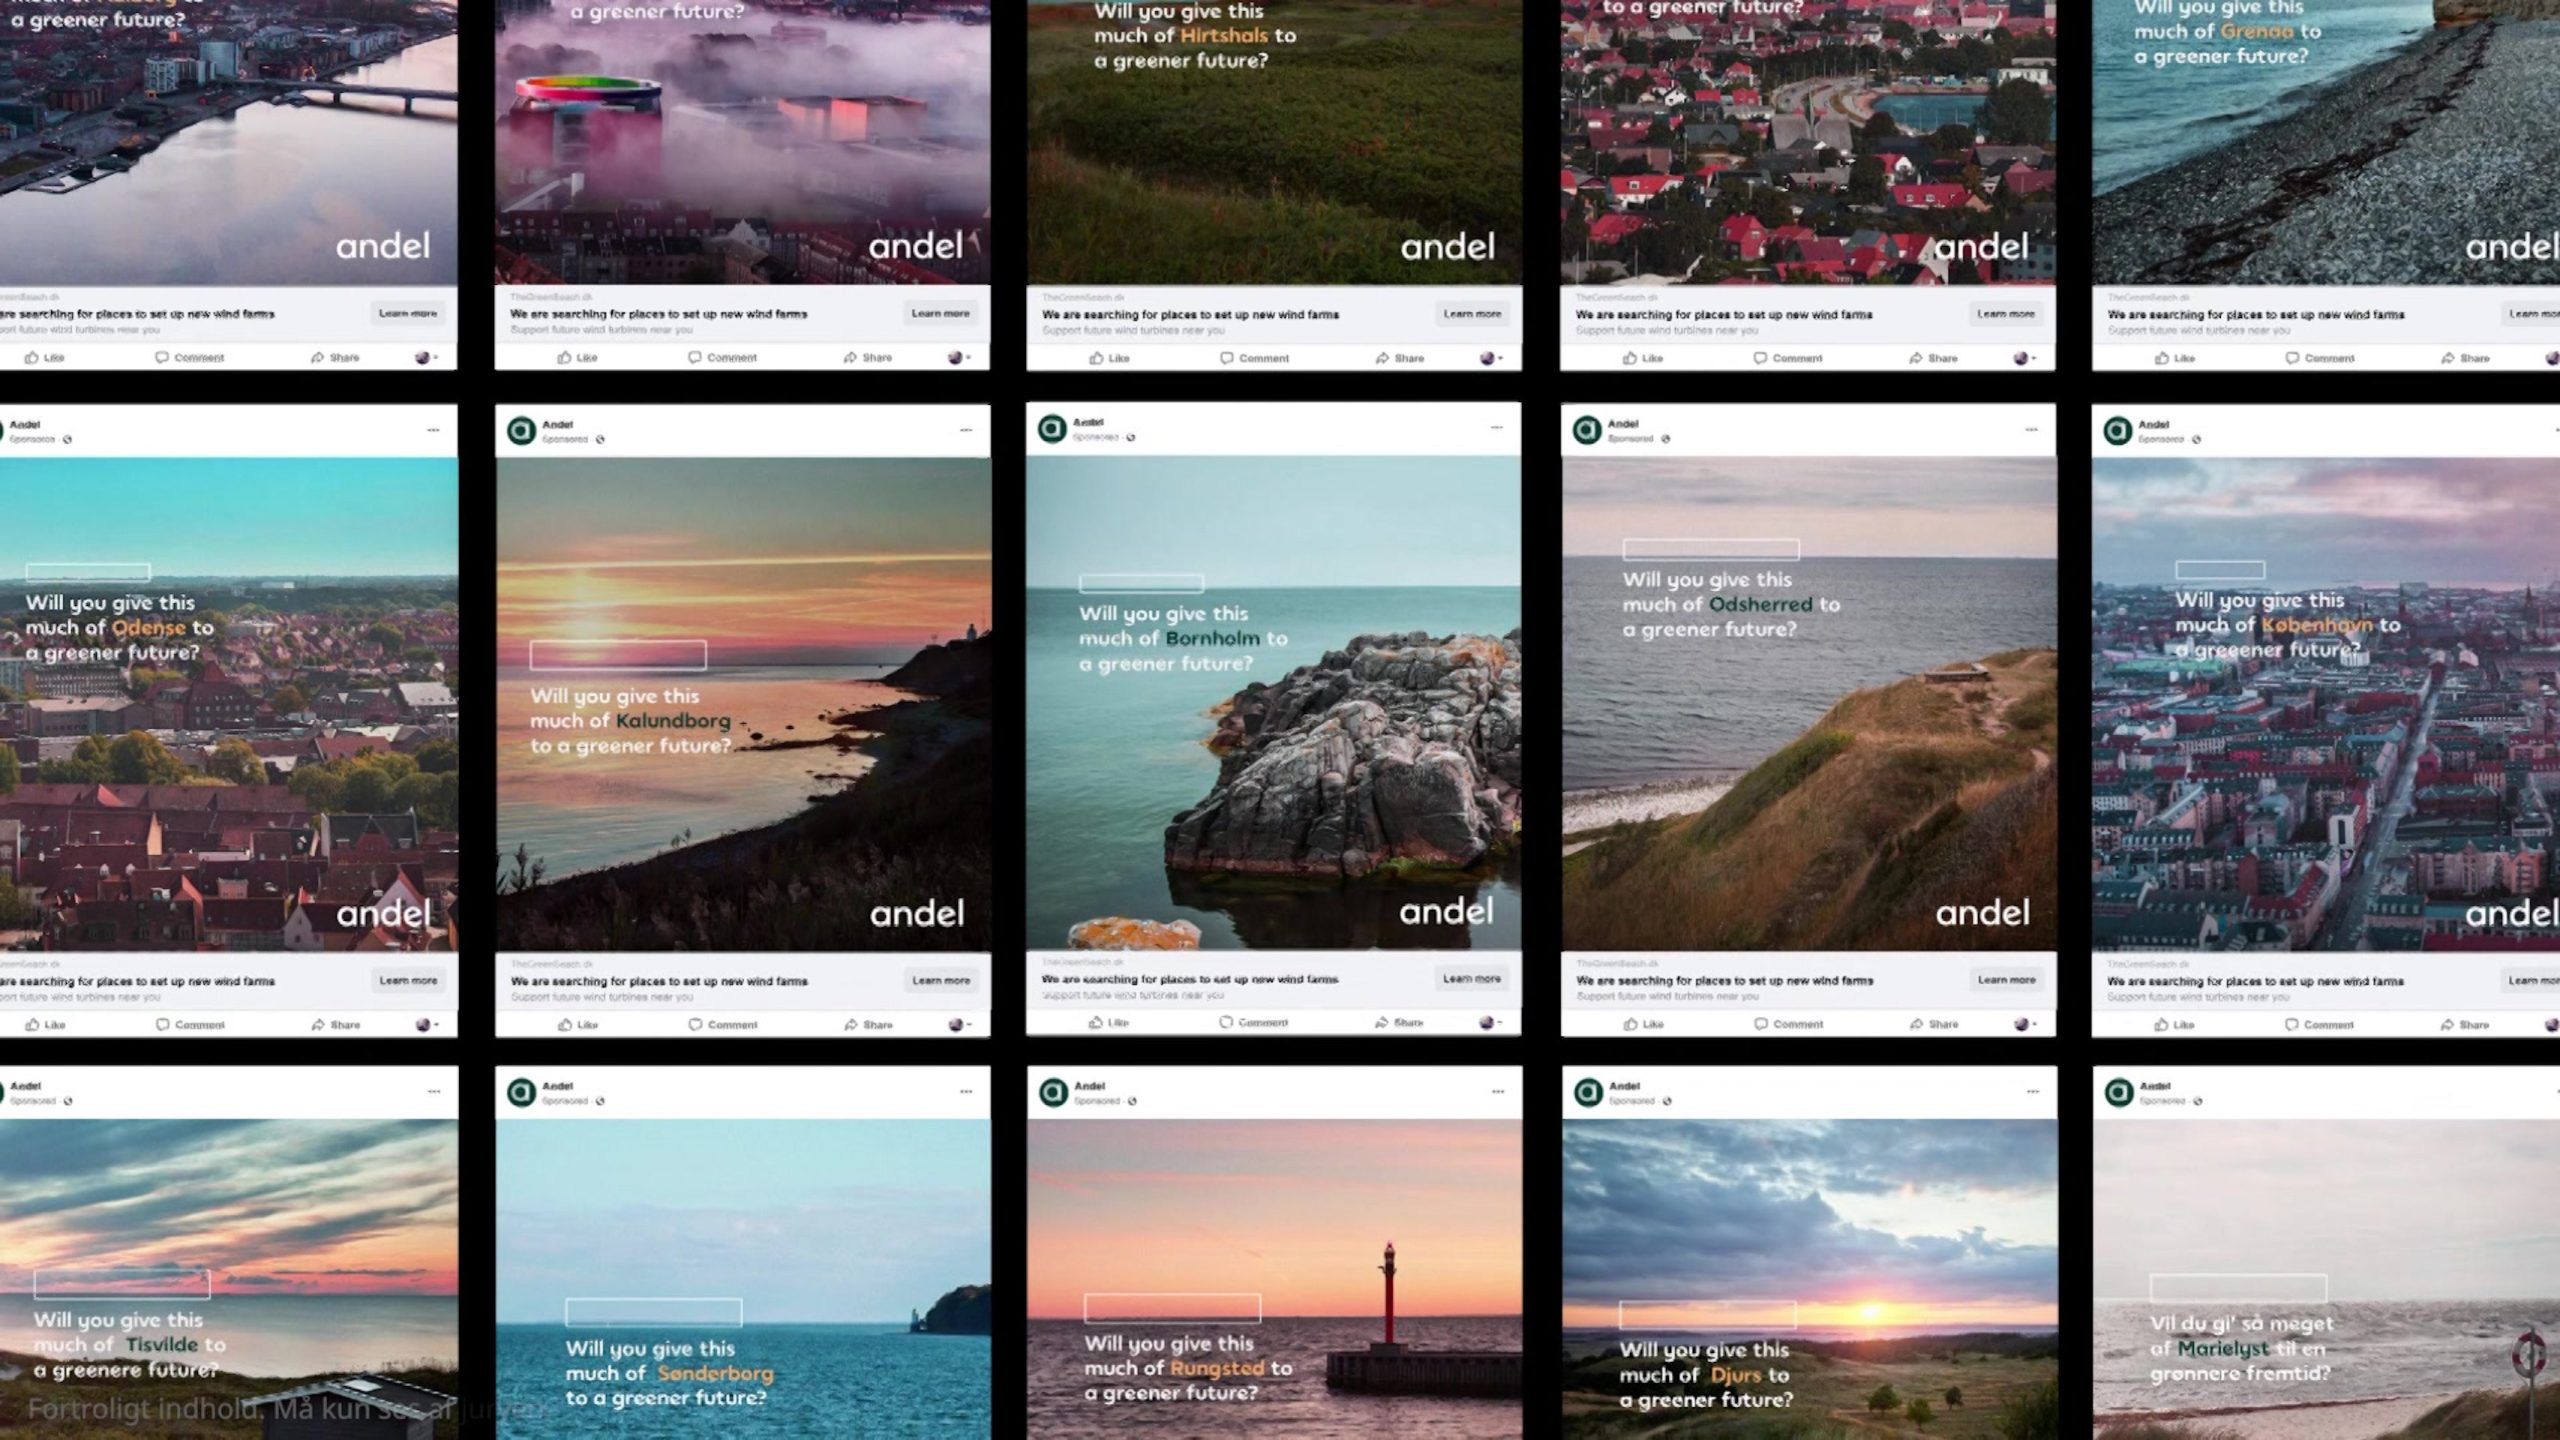Open wind farms headline link on Odsherred ad
The height and width of the screenshot is (1440, 2560).
click(1725, 981)
